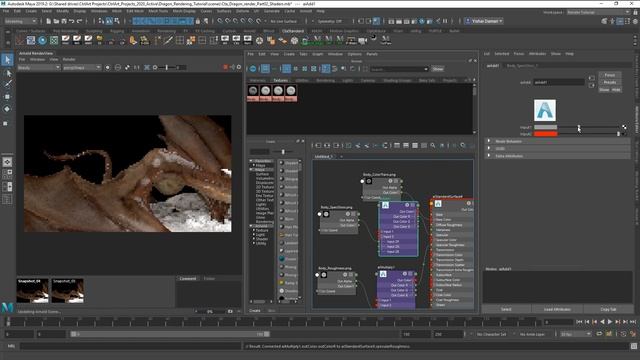Click the checker map button beside Input1

(624, 127)
